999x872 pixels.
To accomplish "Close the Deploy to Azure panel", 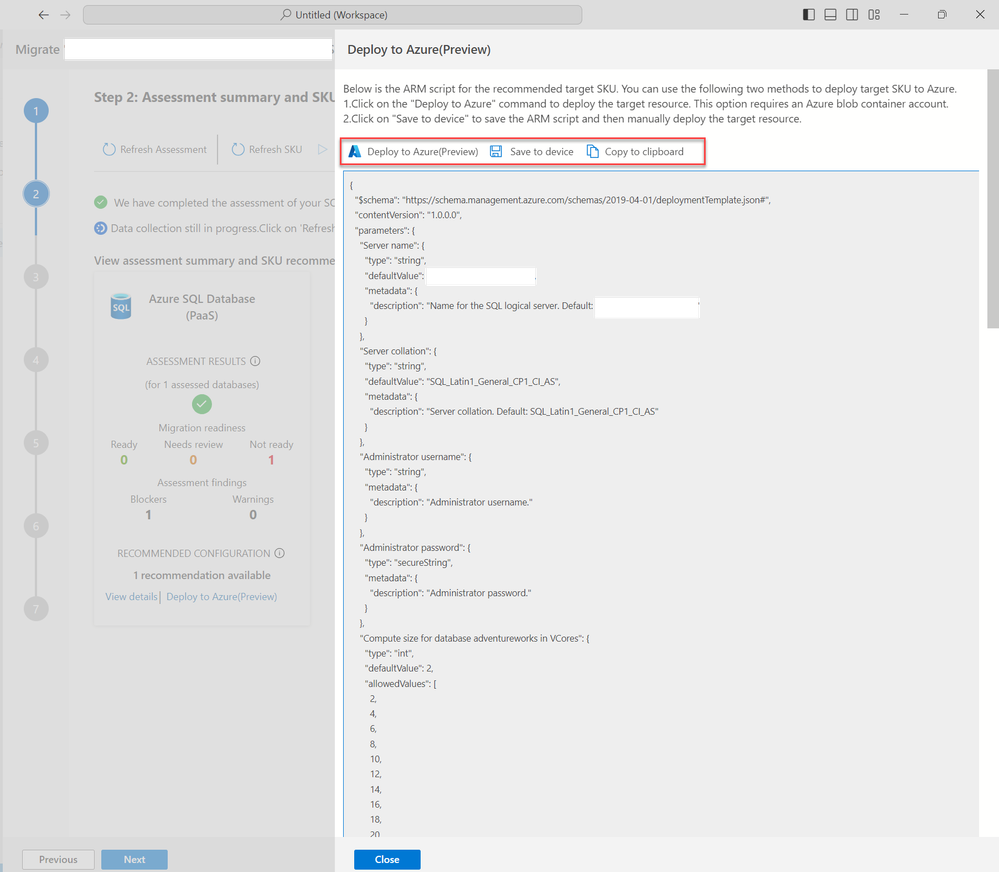I will tap(387, 859).
